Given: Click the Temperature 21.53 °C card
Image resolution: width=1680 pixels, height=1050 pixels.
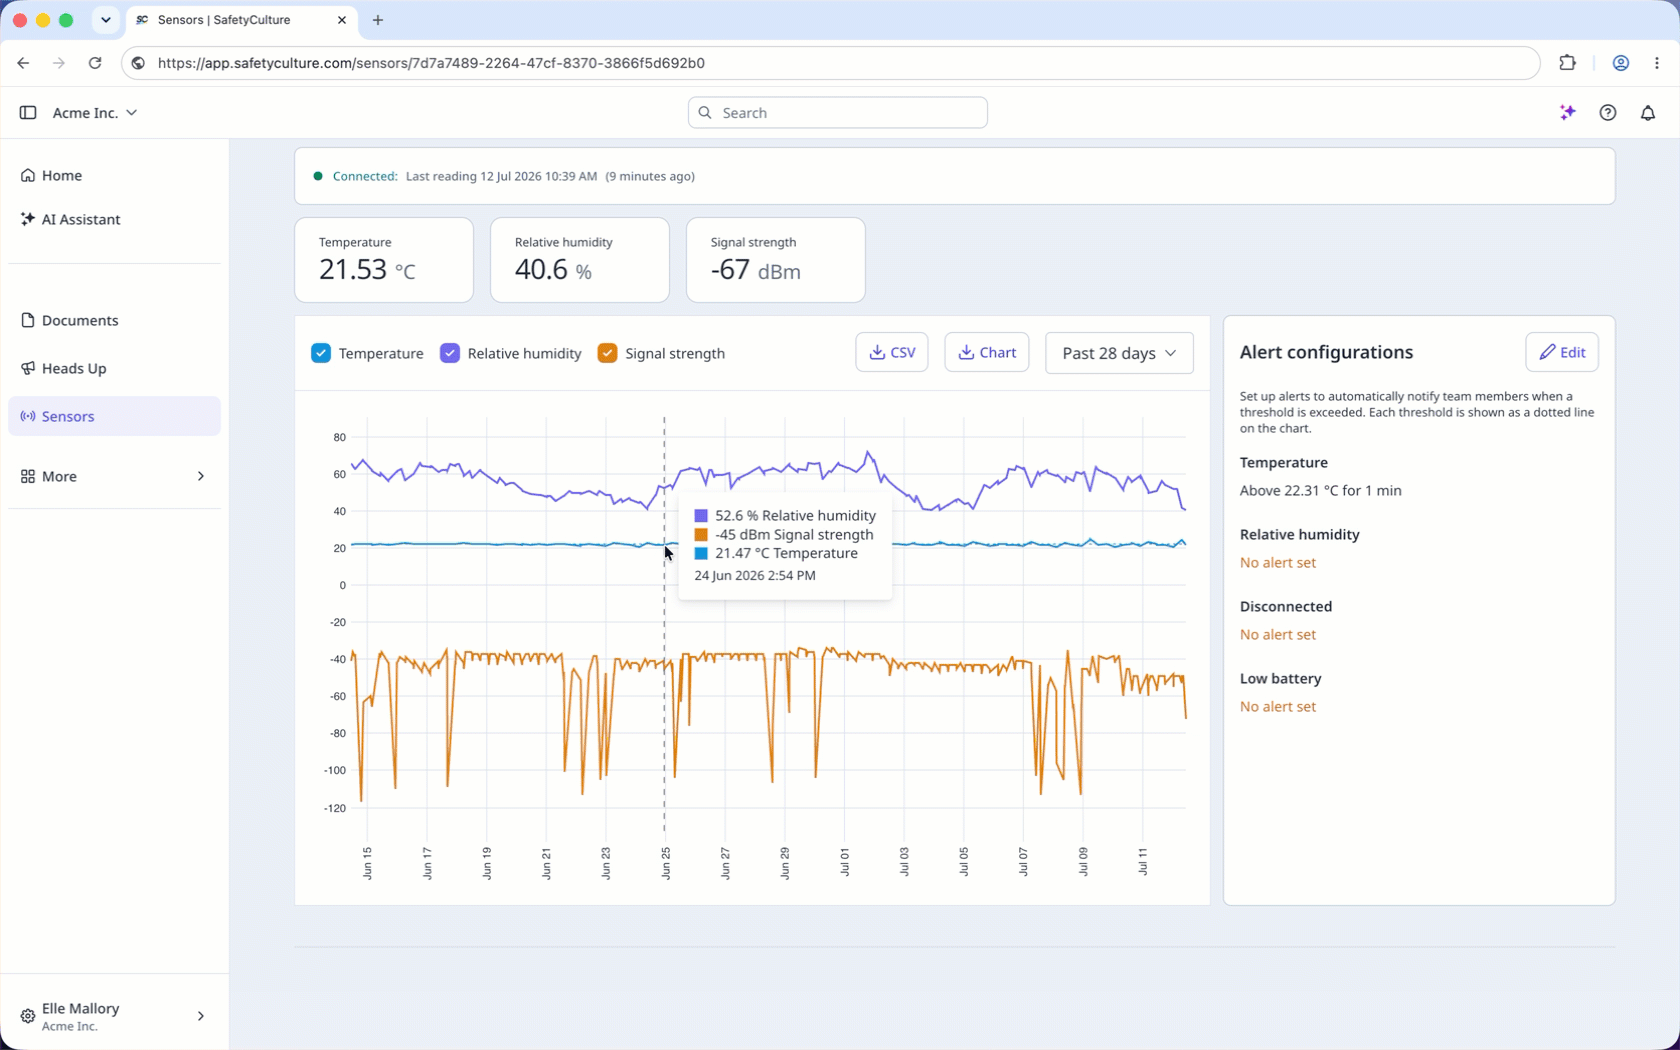Looking at the screenshot, I should (384, 260).
